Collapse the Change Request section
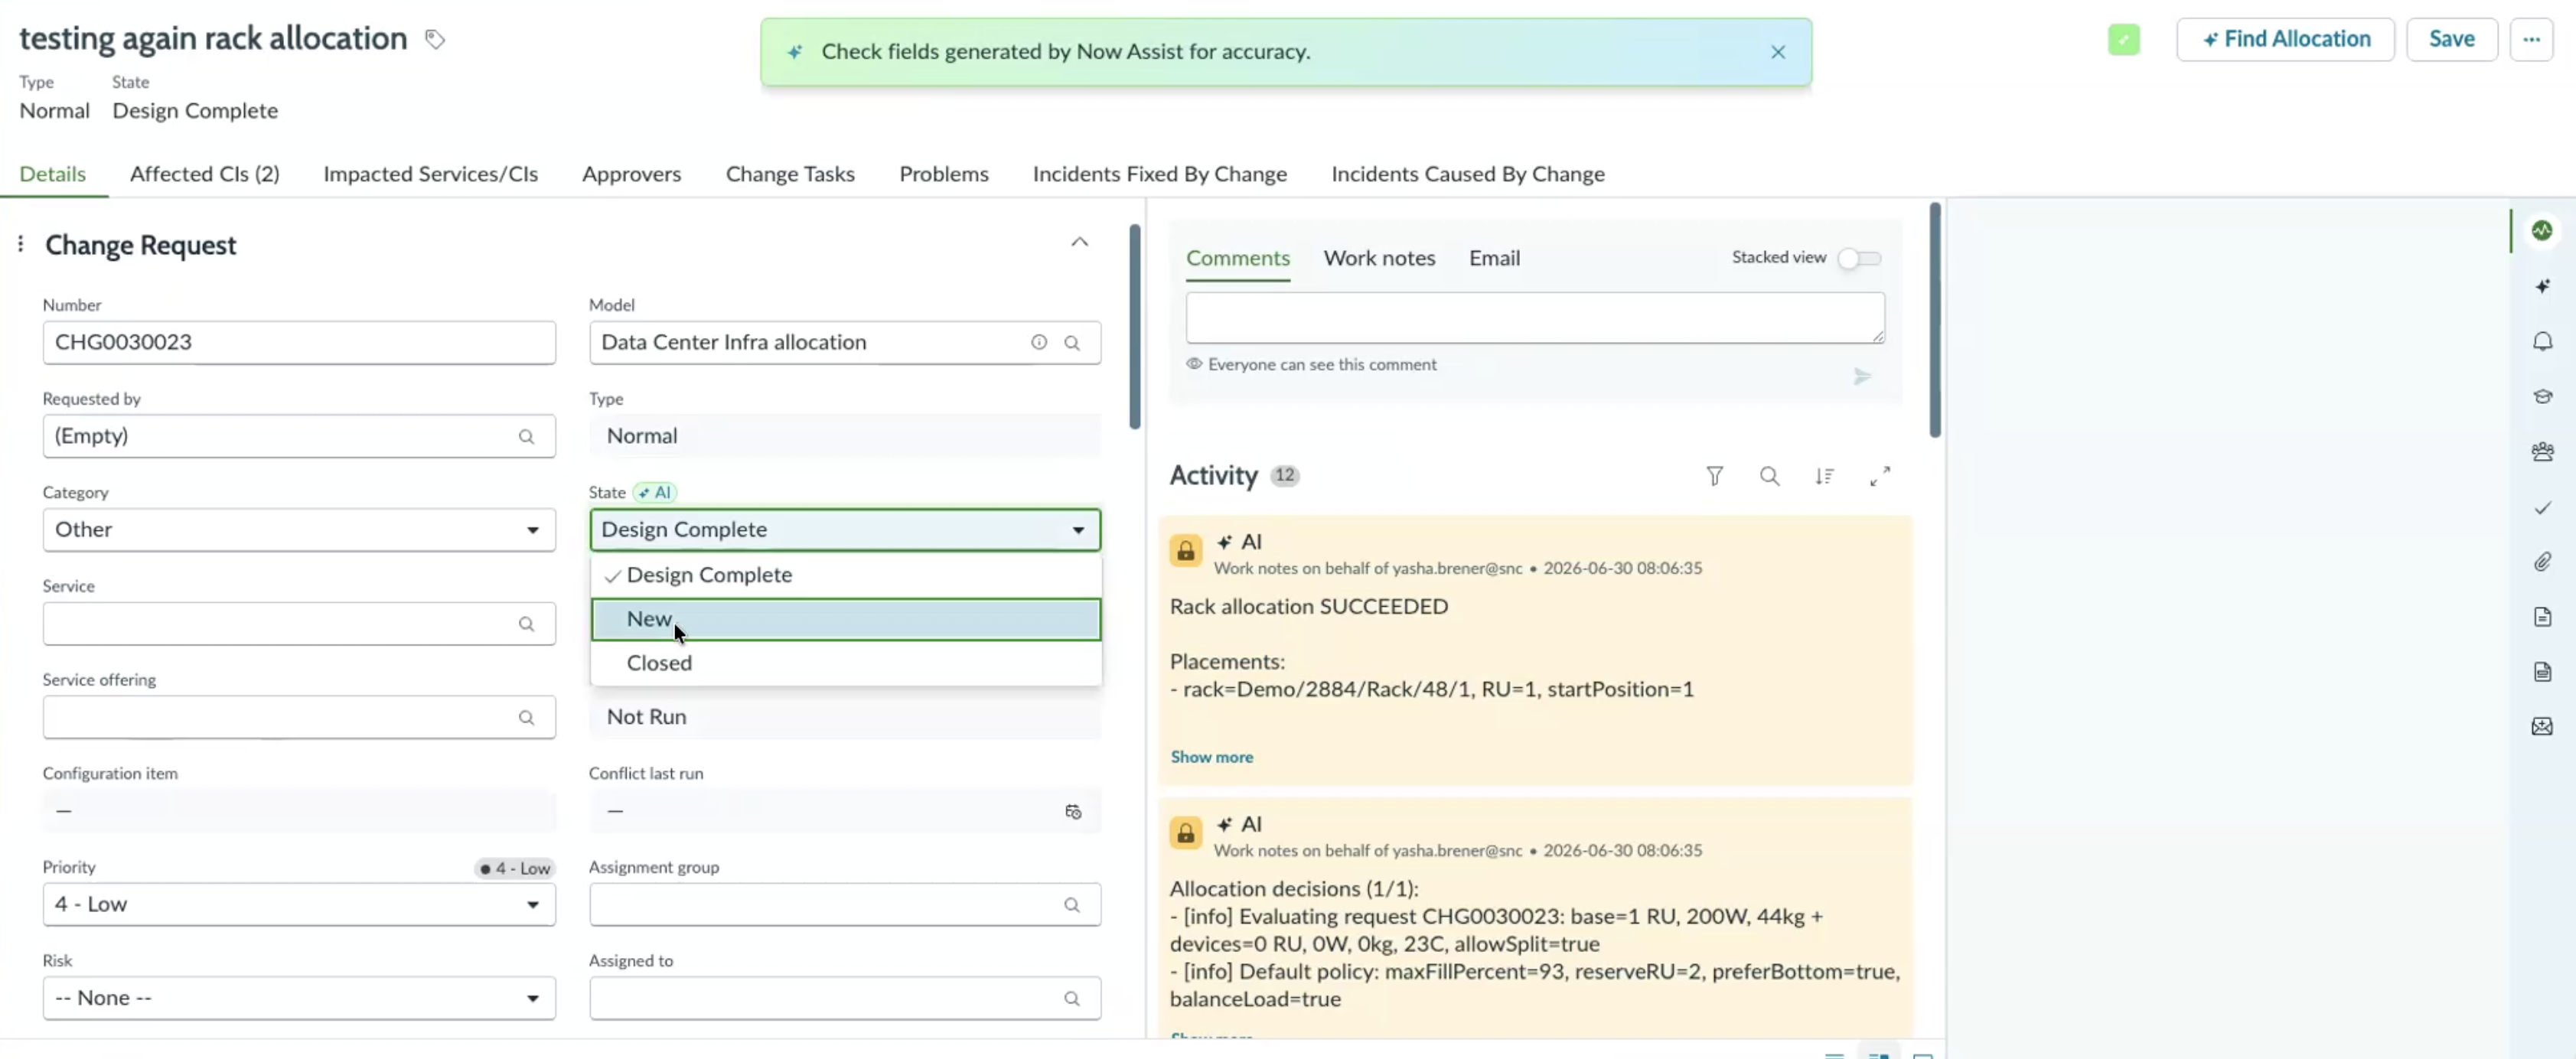 click(1079, 242)
